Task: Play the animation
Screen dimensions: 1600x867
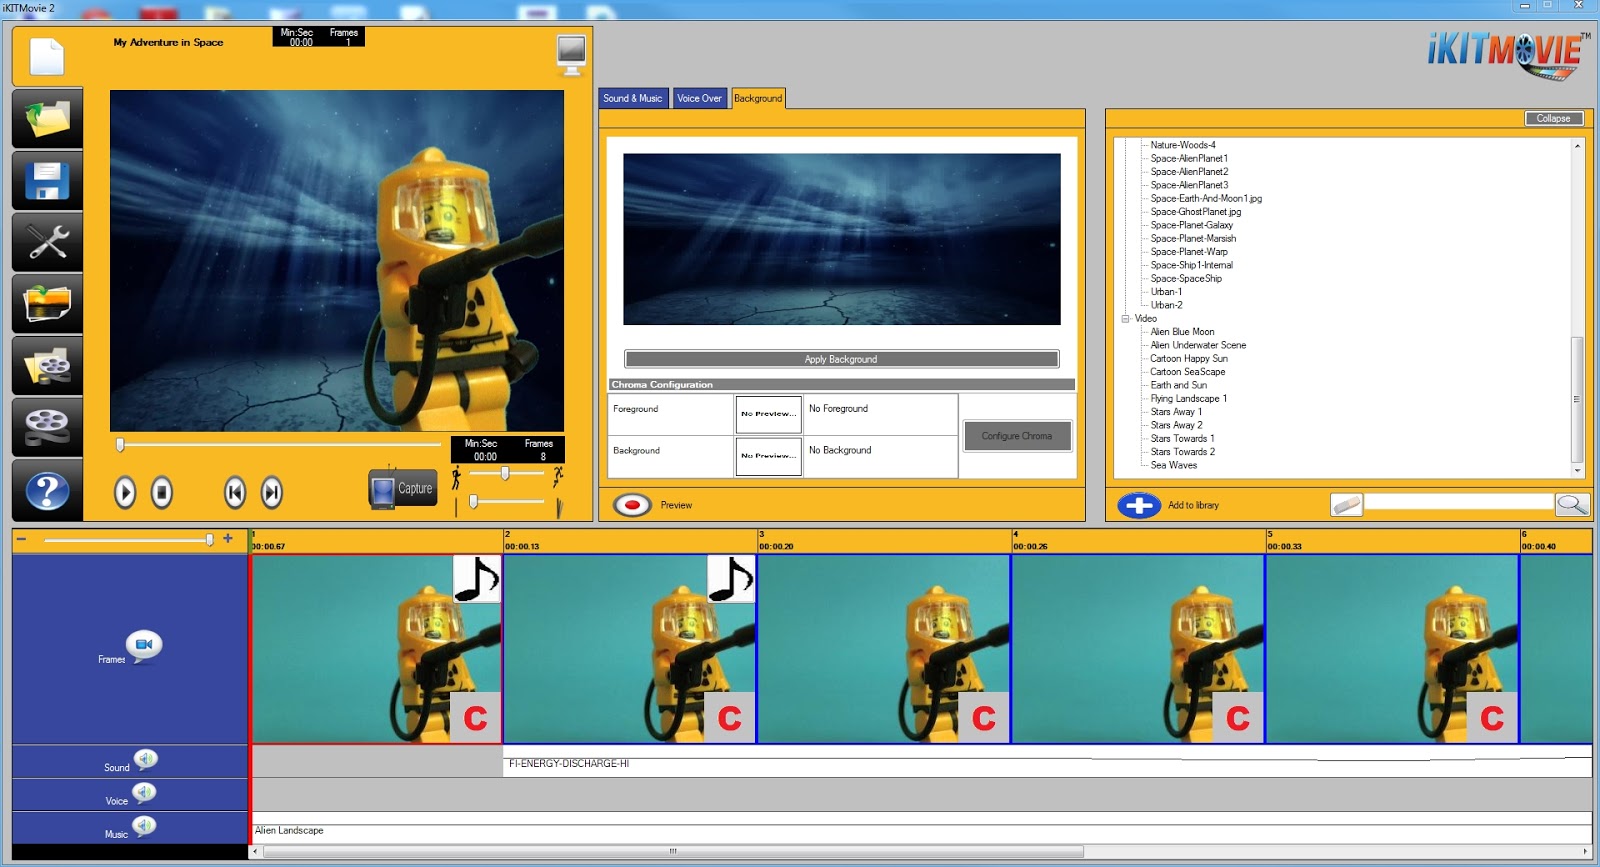Action: tap(125, 492)
